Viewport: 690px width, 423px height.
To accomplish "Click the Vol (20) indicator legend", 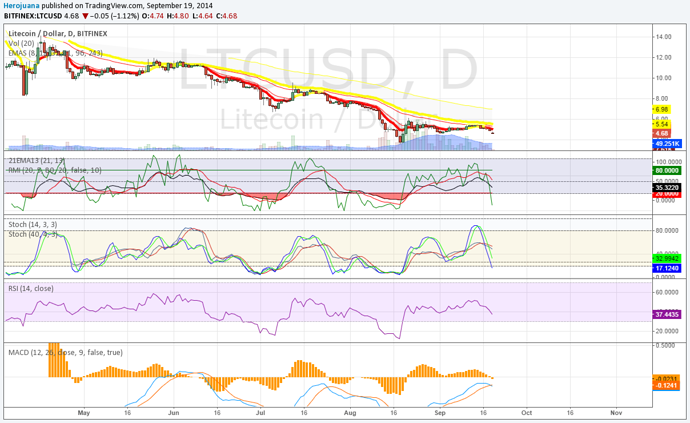I will click(21, 43).
